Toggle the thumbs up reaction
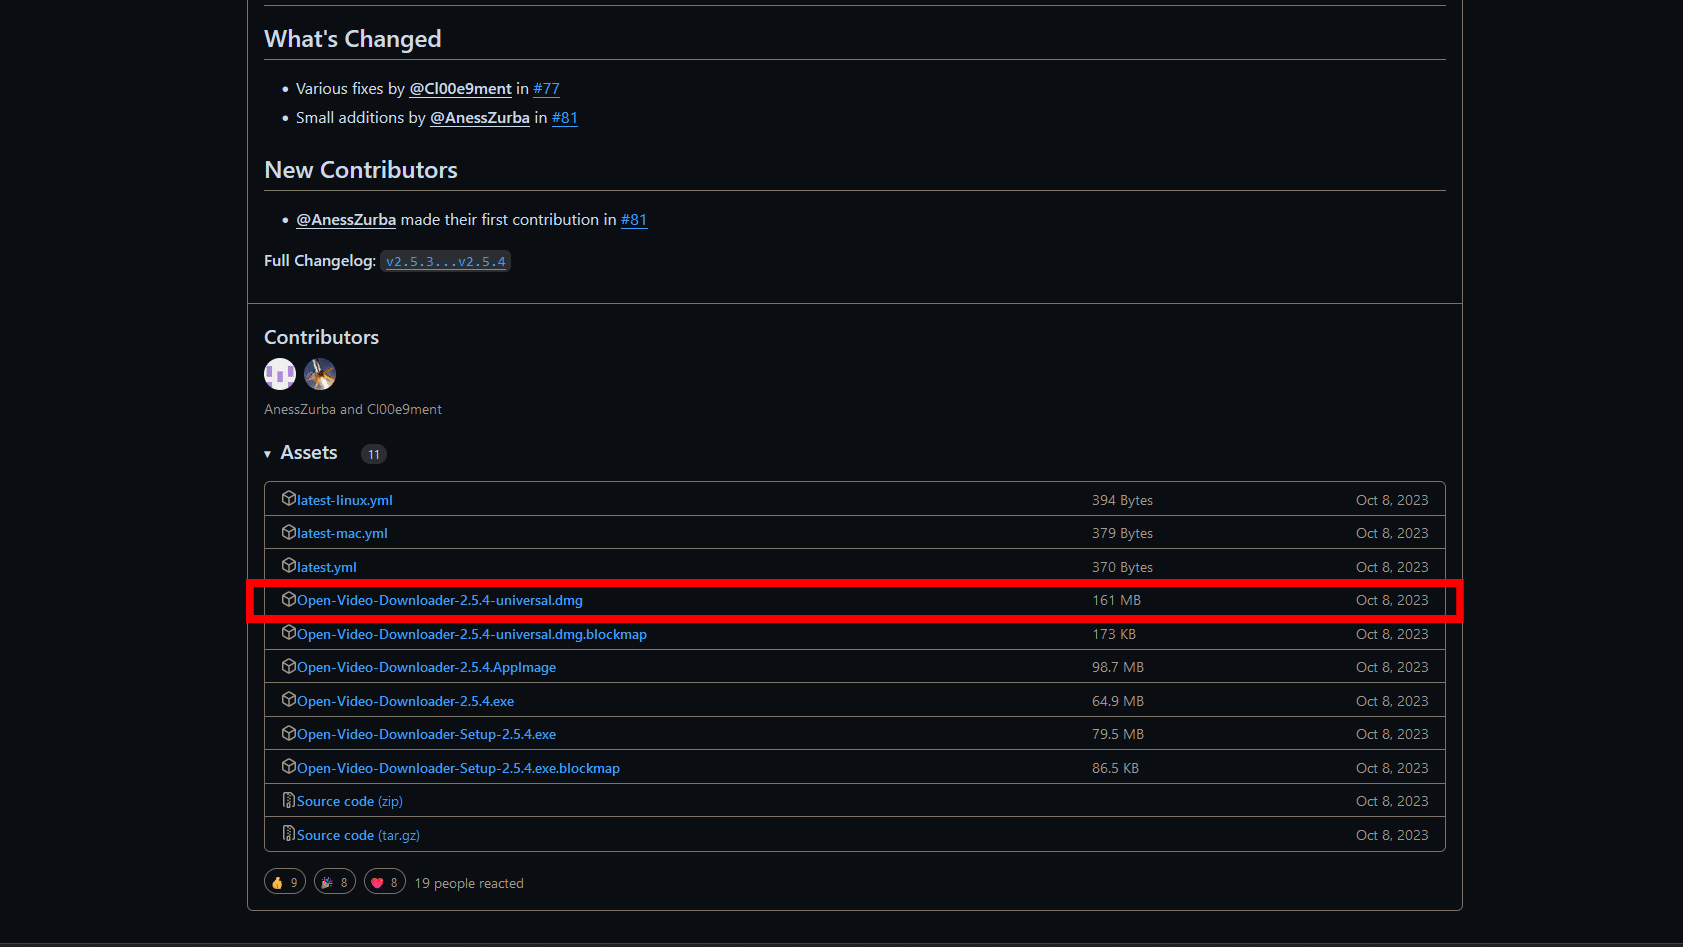This screenshot has height=947, width=1683. click(285, 882)
